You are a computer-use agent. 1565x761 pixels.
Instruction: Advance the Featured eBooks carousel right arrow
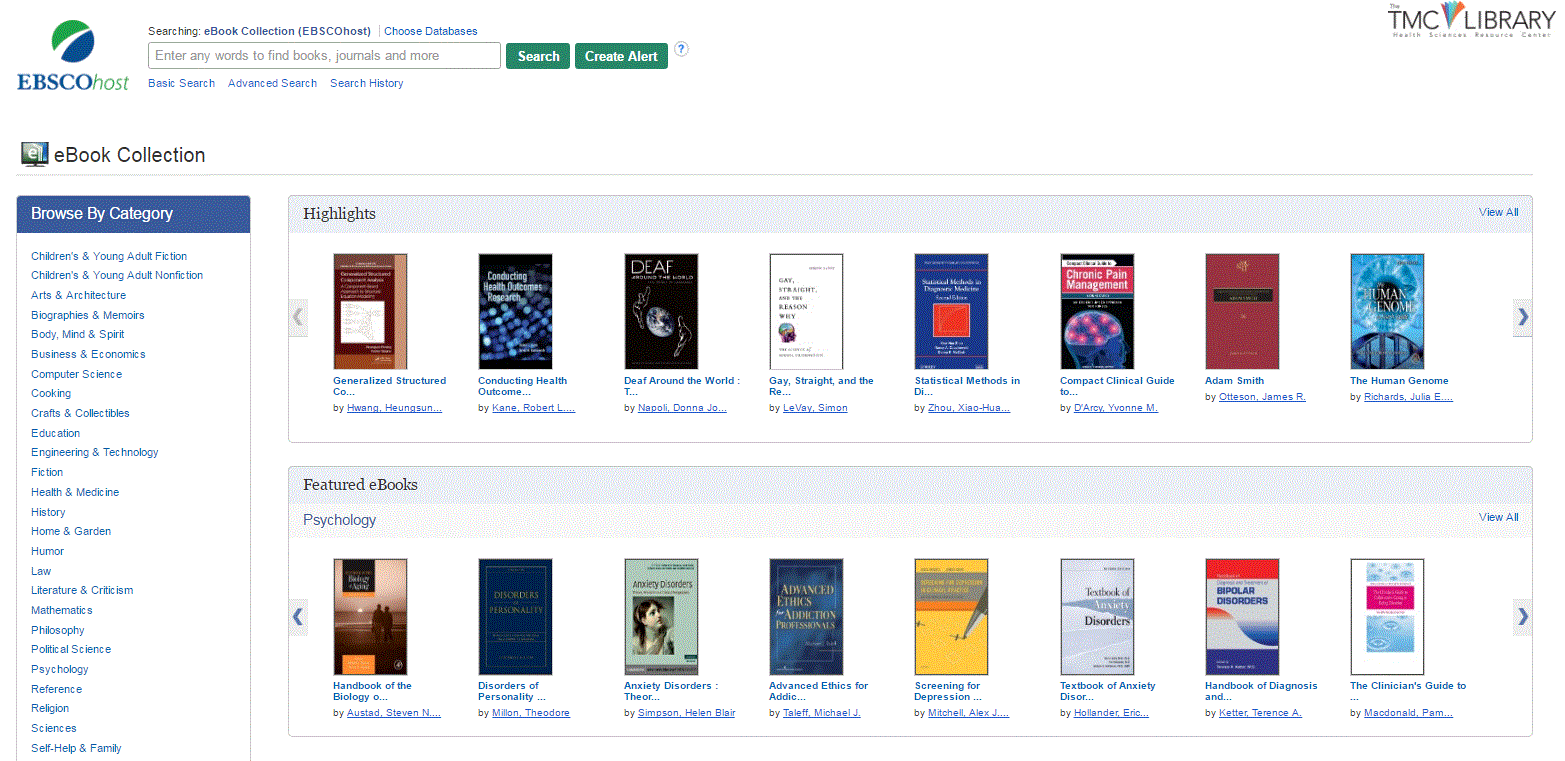click(1522, 617)
